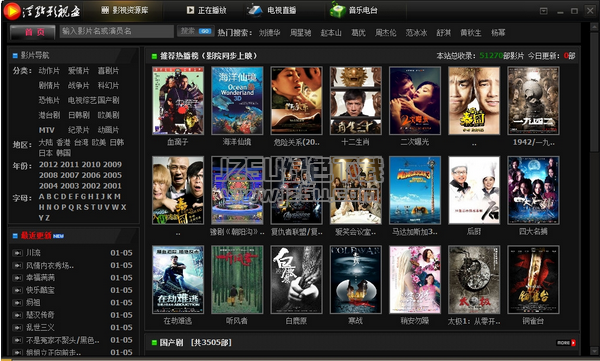The height and width of the screenshot is (361, 600).
Task: Open the 寒战 poster
Action: [x=355, y=280]
